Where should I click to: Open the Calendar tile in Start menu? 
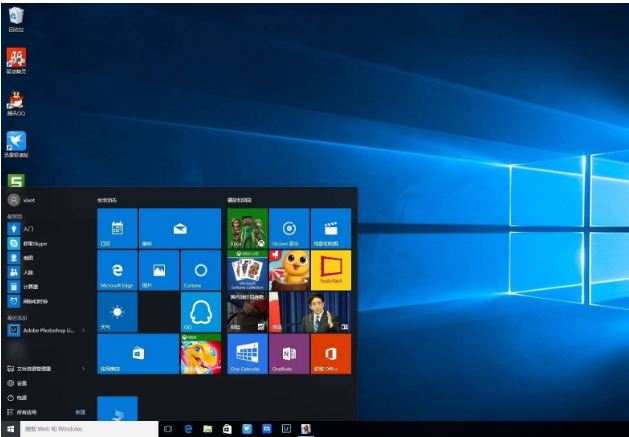point(117,228)
